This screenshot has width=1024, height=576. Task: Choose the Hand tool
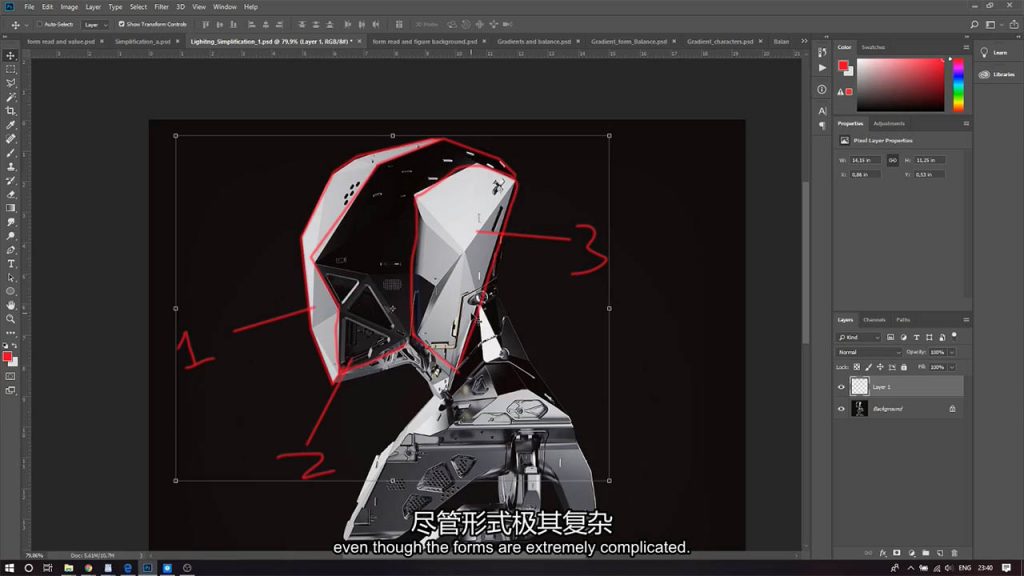pos(11,305)
